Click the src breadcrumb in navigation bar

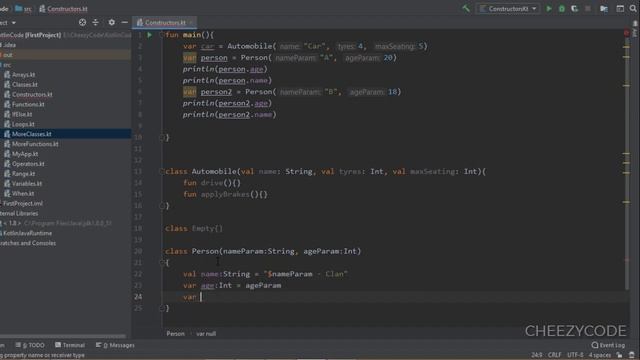pos(24,9)
